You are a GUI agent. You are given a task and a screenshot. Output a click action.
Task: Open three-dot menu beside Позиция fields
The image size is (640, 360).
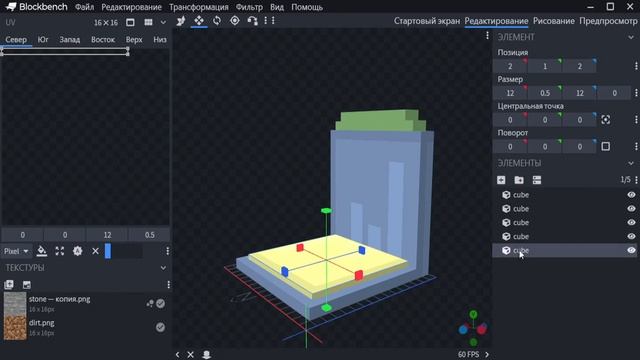(636, 66)
